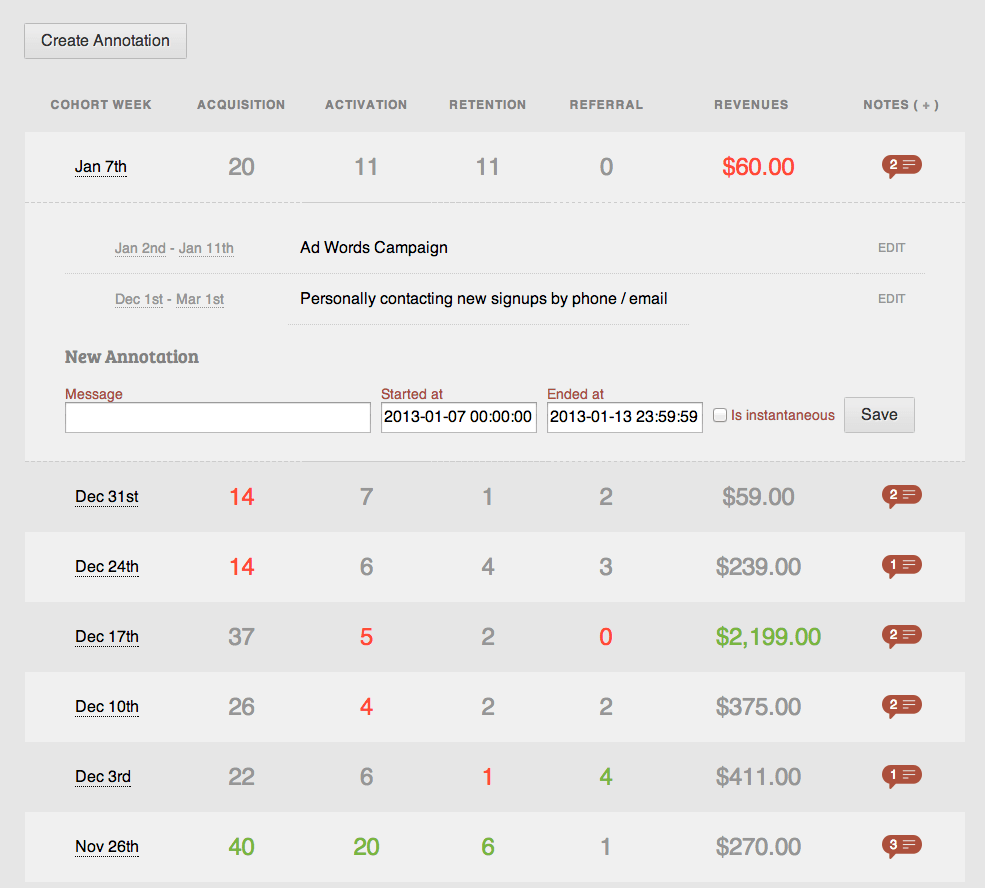Open the Dec 24th notes bubble
Screen dimensions: 985x888
pos(901,566)
